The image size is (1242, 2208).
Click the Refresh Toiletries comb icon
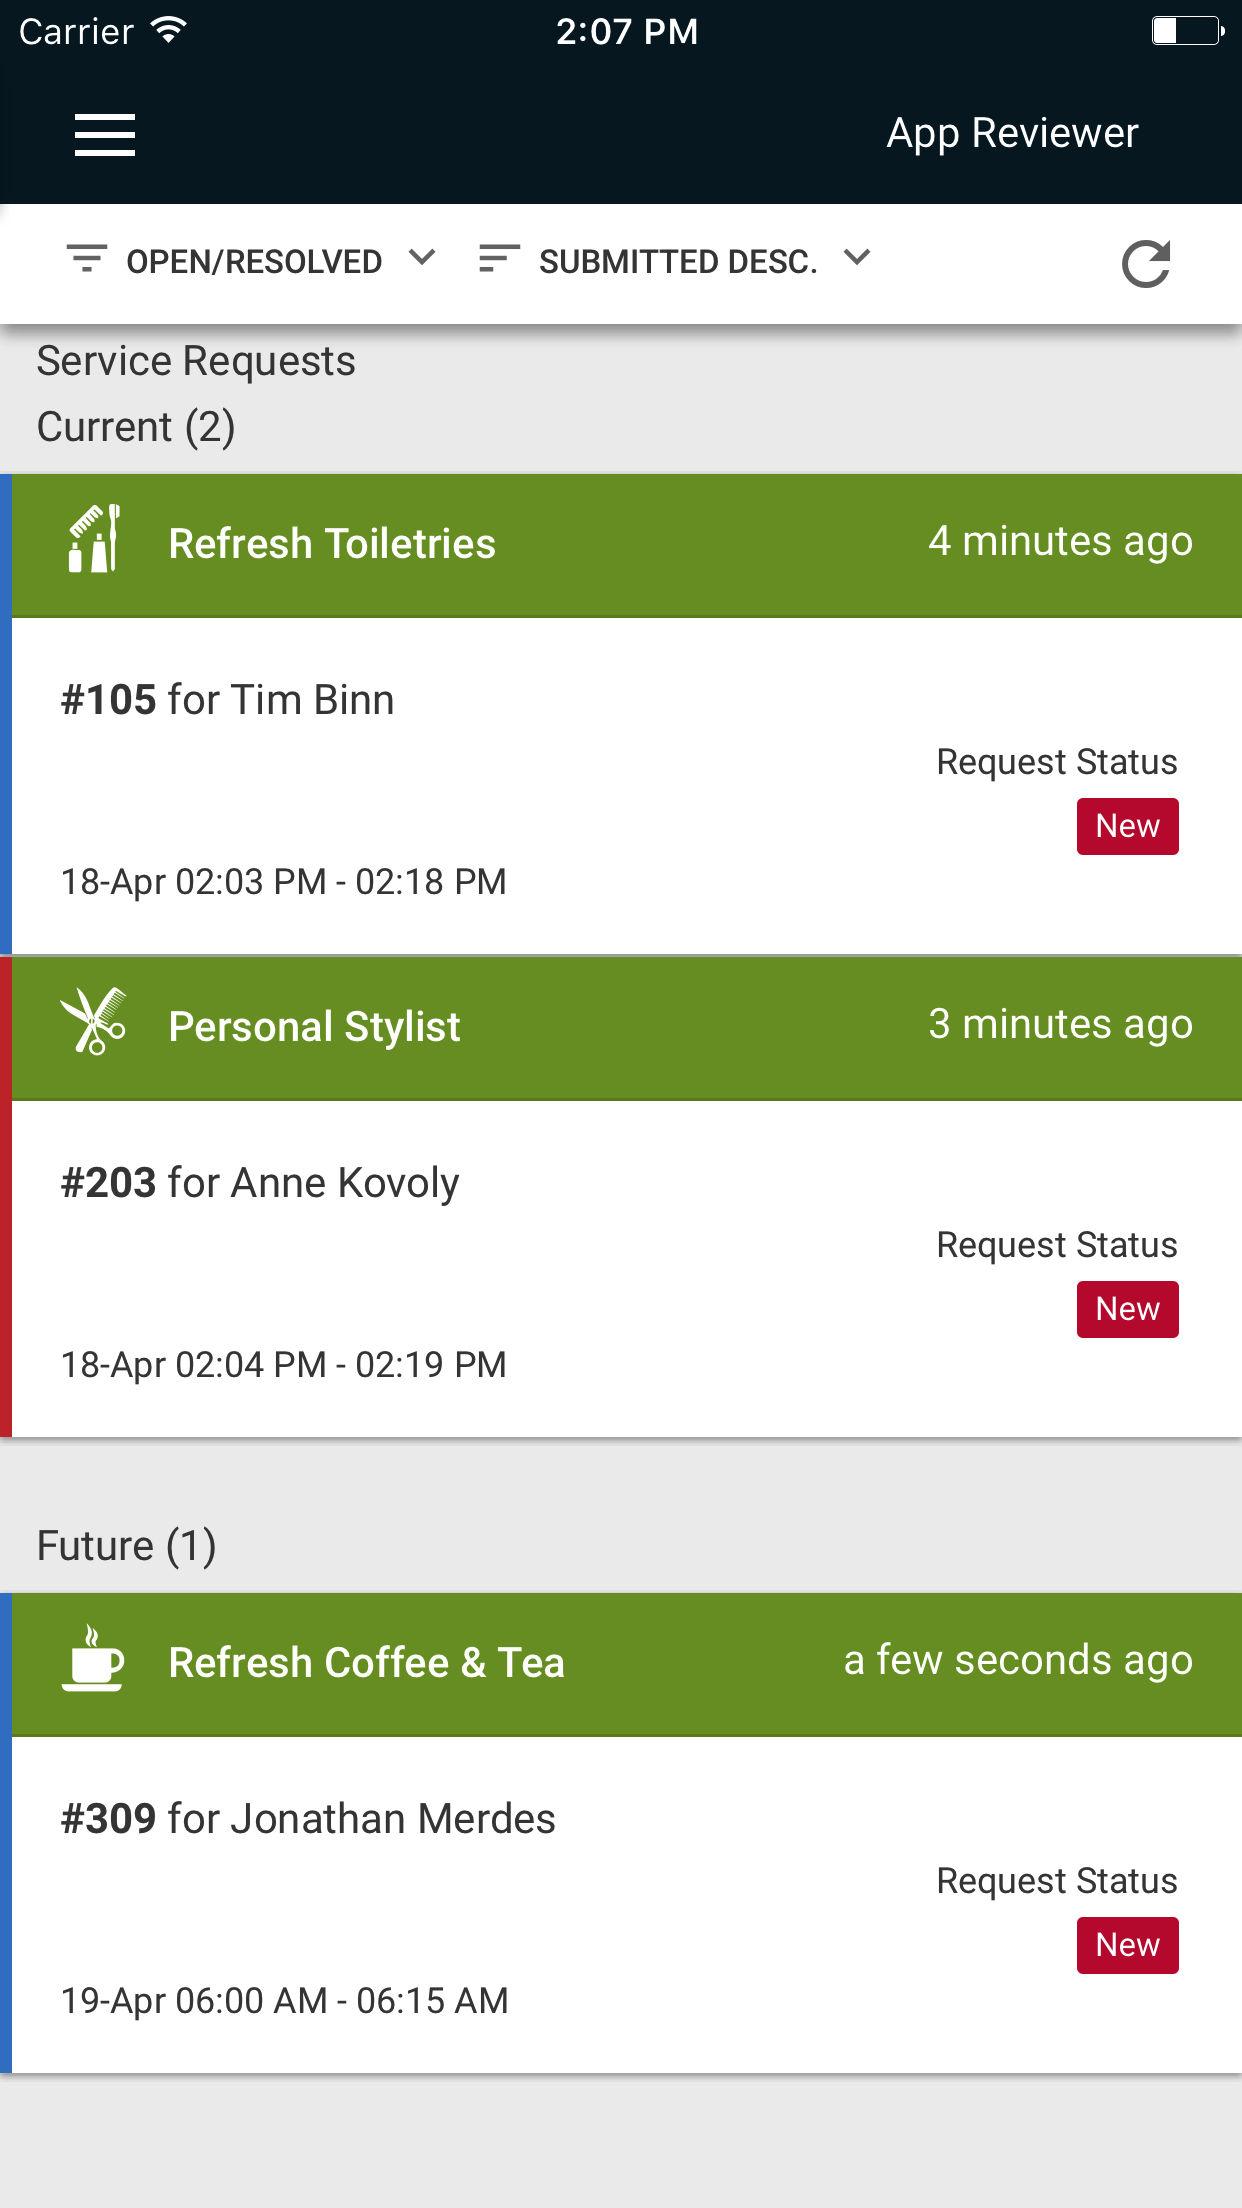tap(94, 540)
